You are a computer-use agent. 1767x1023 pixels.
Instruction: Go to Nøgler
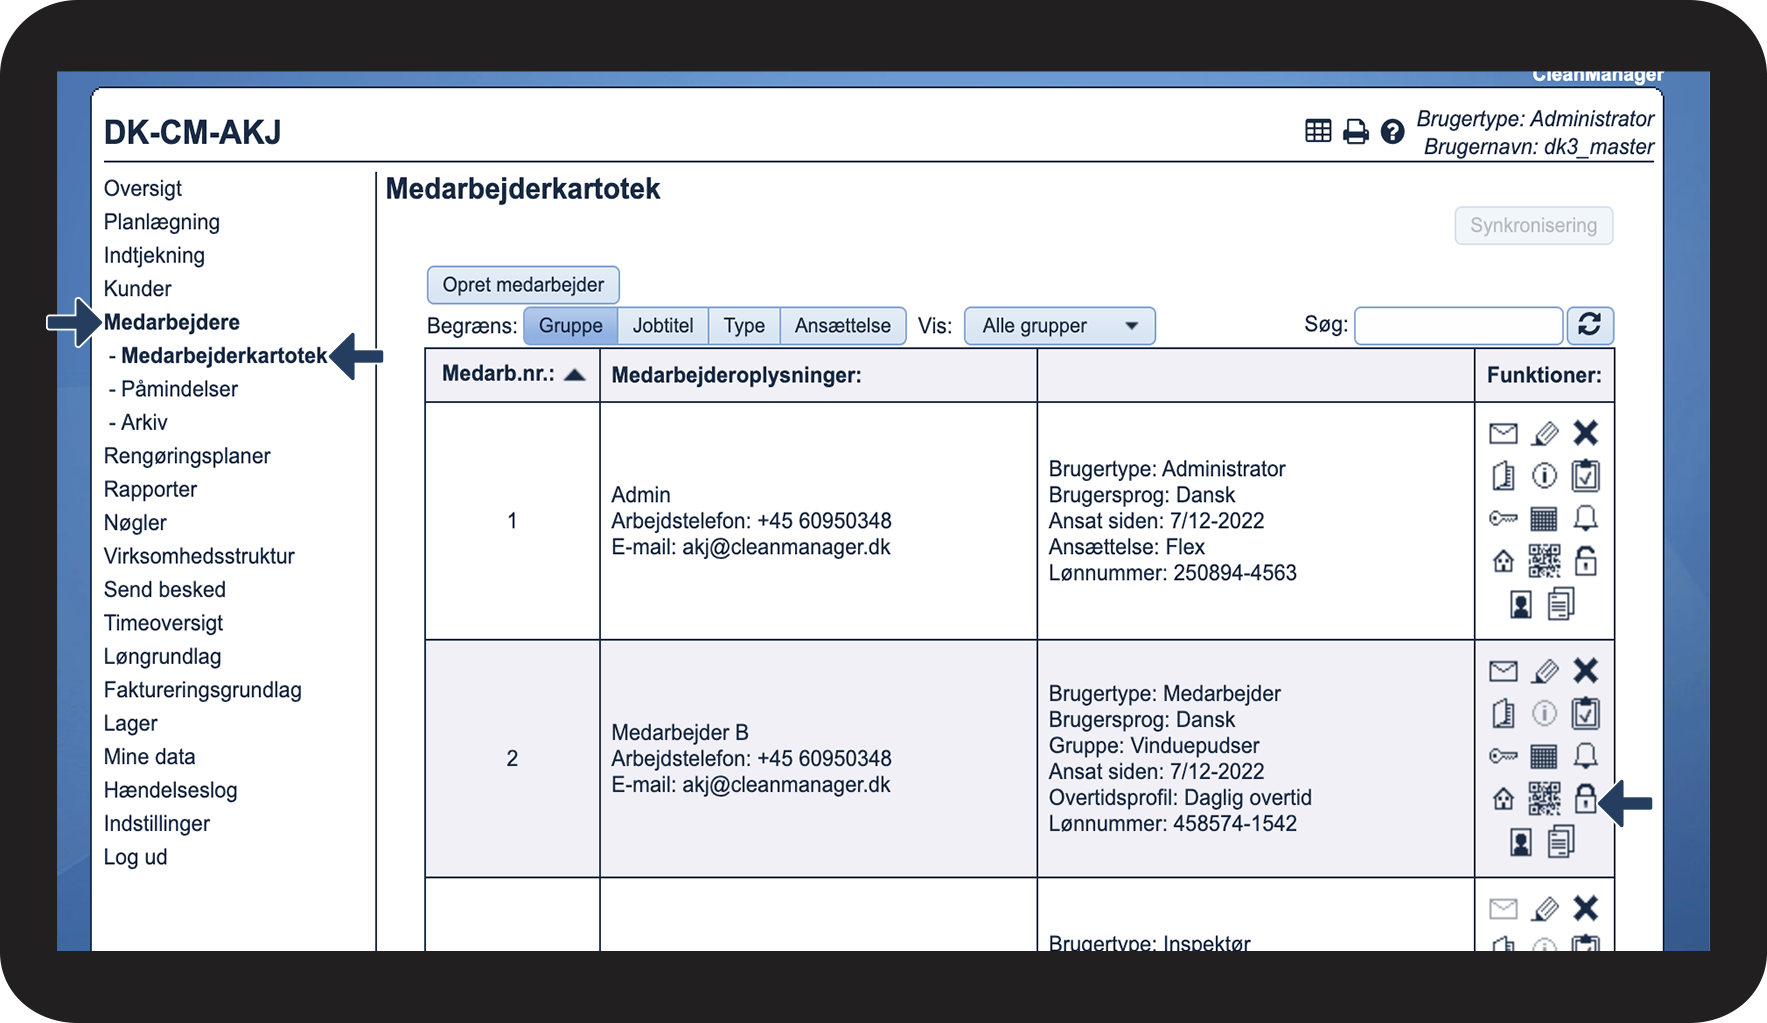135,523
